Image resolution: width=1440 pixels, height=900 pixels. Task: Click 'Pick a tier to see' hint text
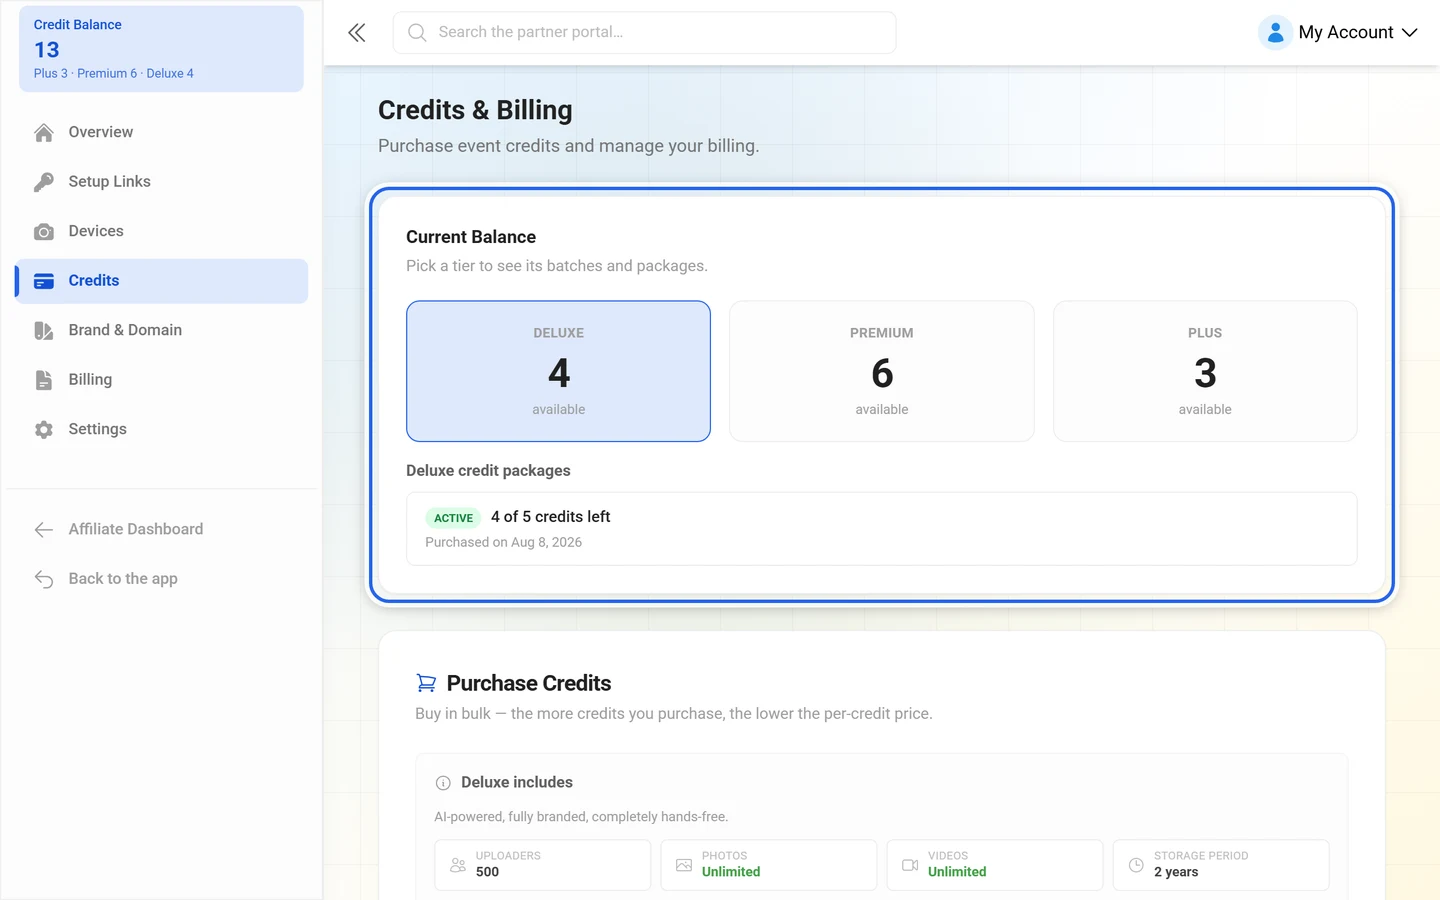pyautogui.click(x=557, y=266)
